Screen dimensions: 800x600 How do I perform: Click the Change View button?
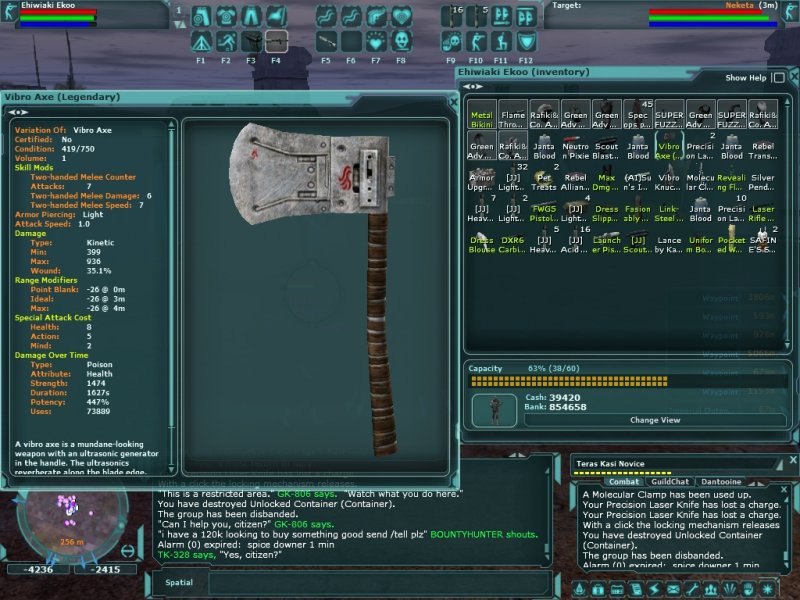click(x=655, y=420)
